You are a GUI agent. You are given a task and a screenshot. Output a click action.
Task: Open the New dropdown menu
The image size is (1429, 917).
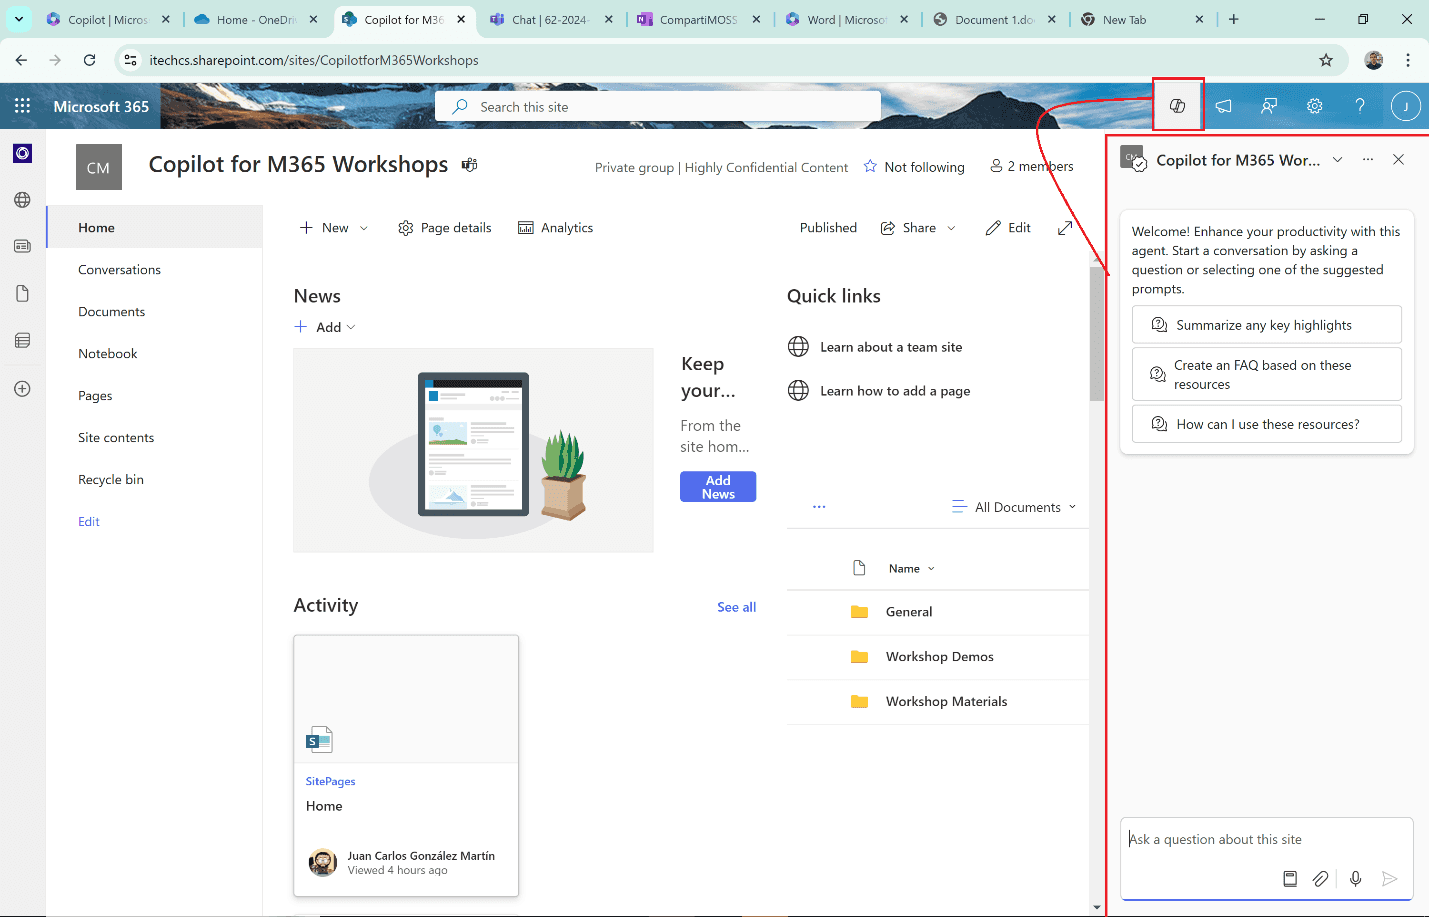click(334, 228)
